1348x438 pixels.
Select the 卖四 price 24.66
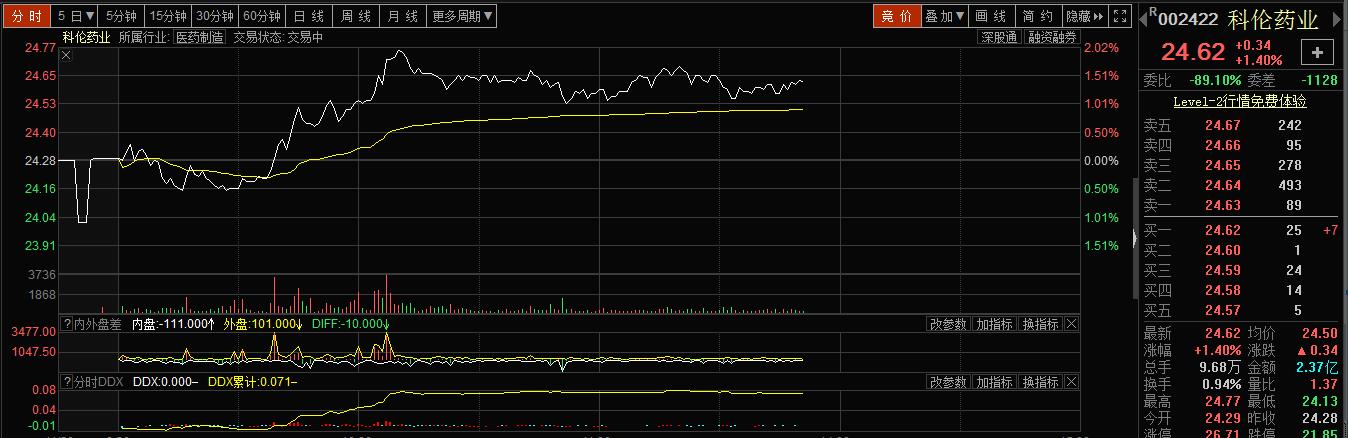coord(1223,145)
